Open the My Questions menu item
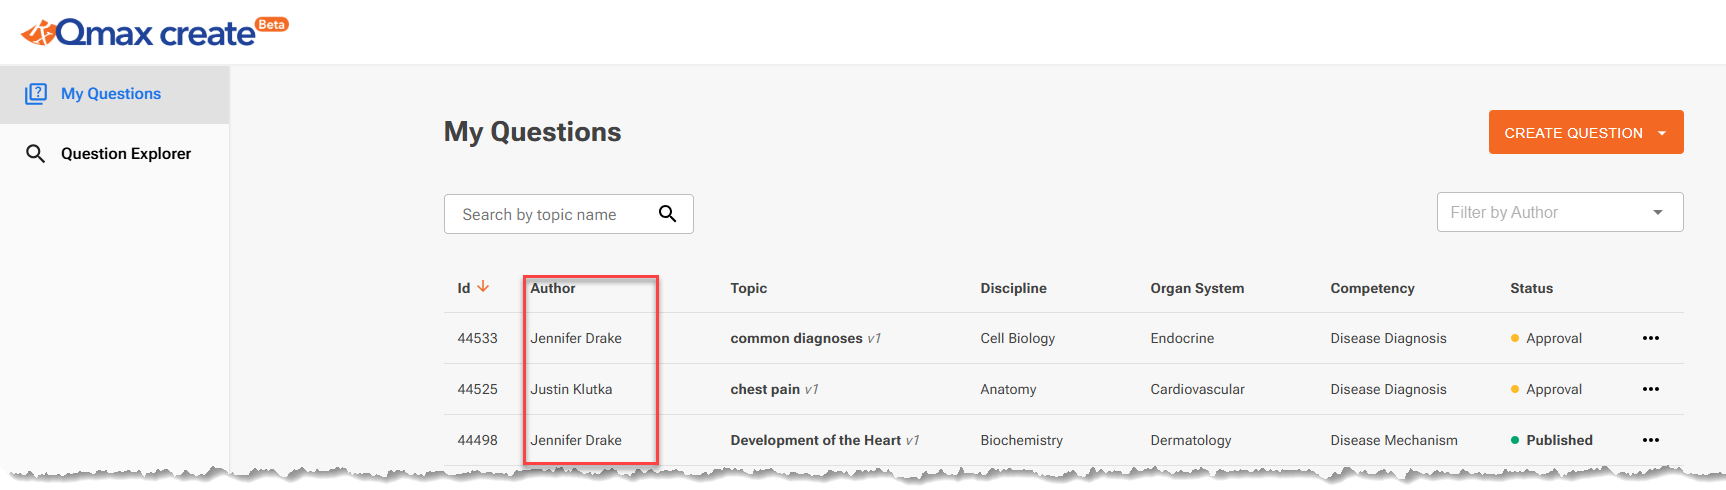This screenshot has width=1726, height=490. pos(111,94)
